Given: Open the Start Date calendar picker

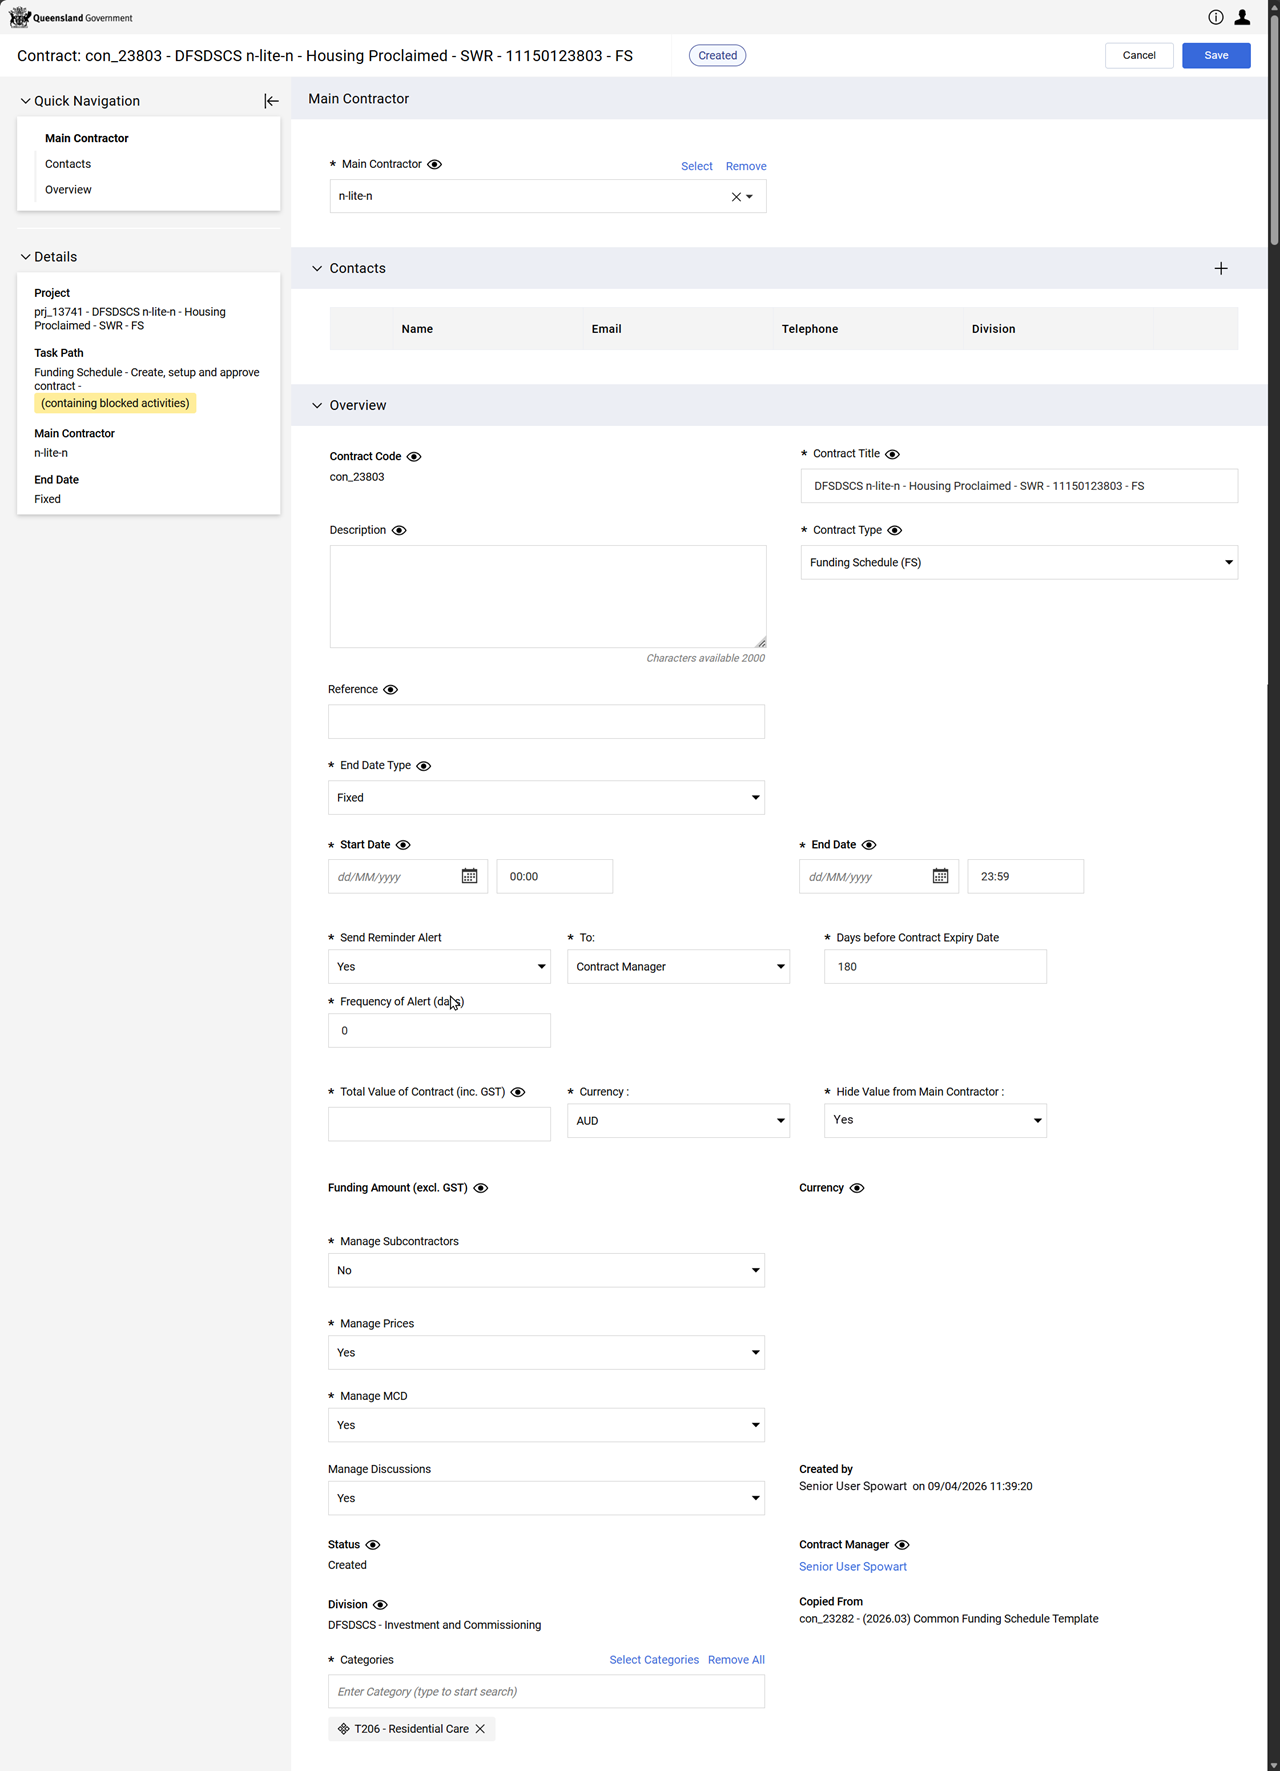Looking at the screenshot, I should pyautogui.click(x=469, y=876).
